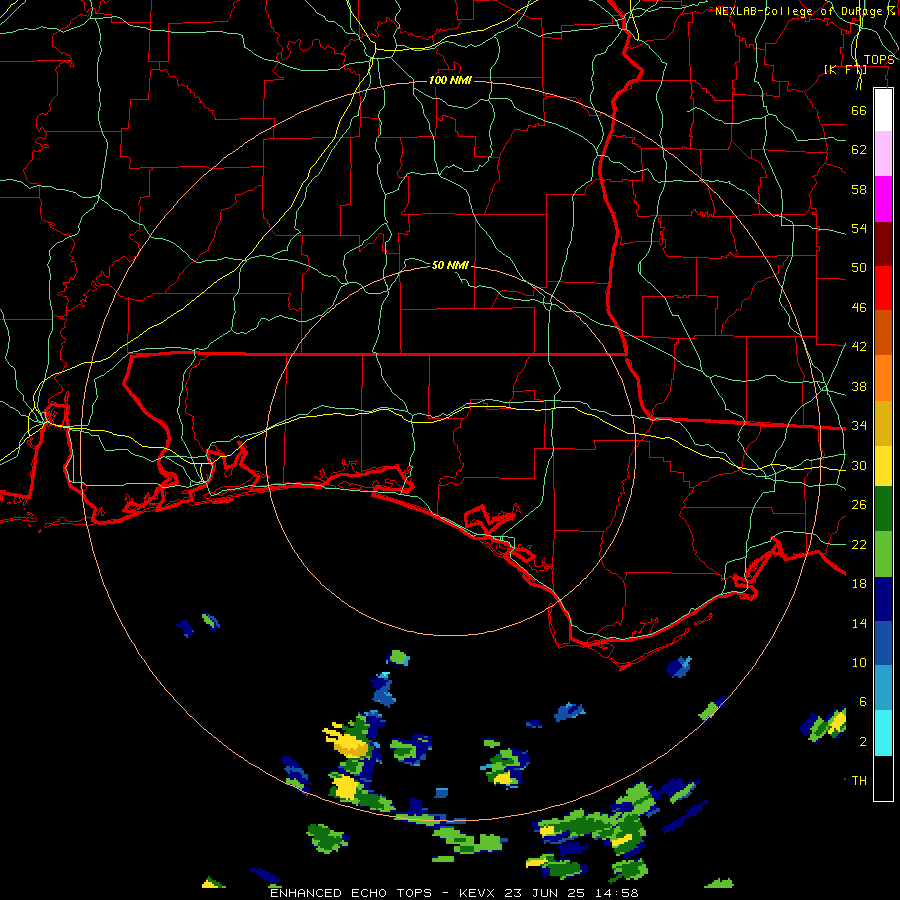Select the "10" legend value

click(x=859, y=662)
